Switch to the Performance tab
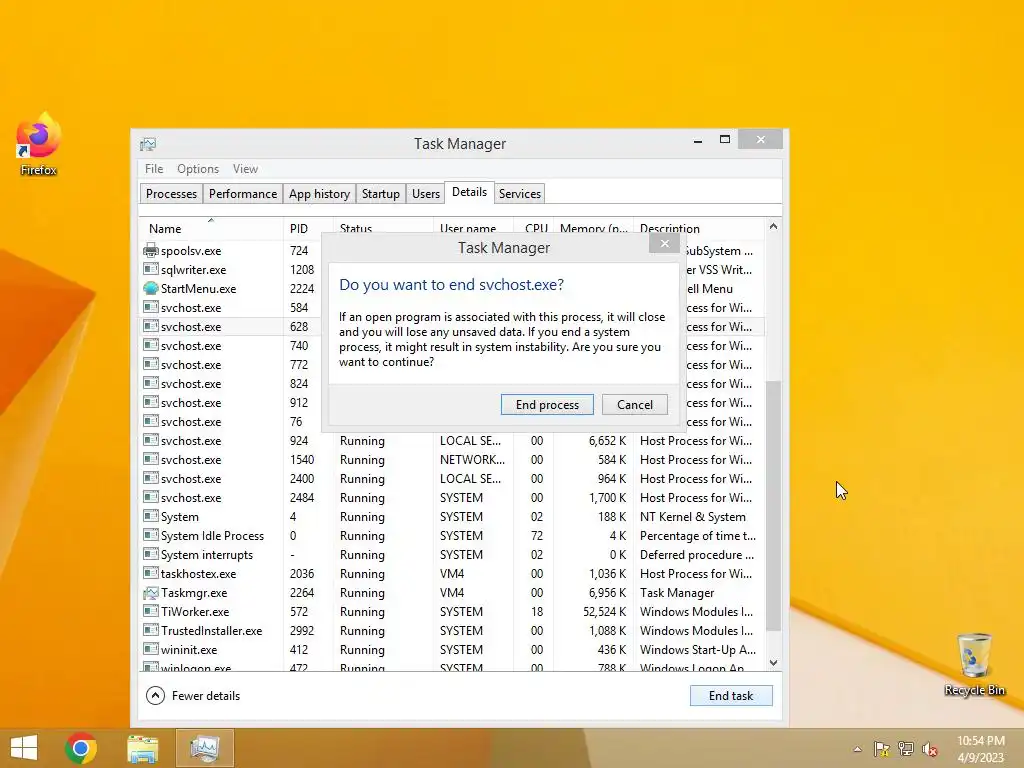1024x768 pixels. click(243, 193)
